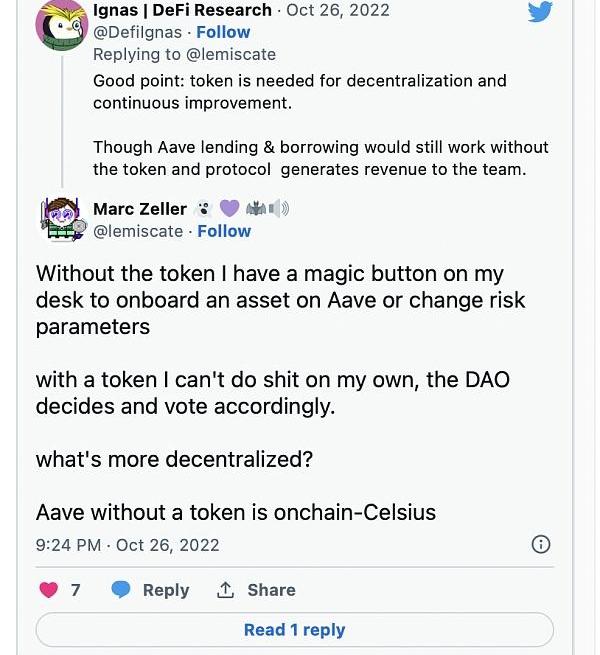600x655 pixels.
Task: Open the 9:24 PM · Oct 26, 2022 timestamp
Action: [x=127, y=545]
